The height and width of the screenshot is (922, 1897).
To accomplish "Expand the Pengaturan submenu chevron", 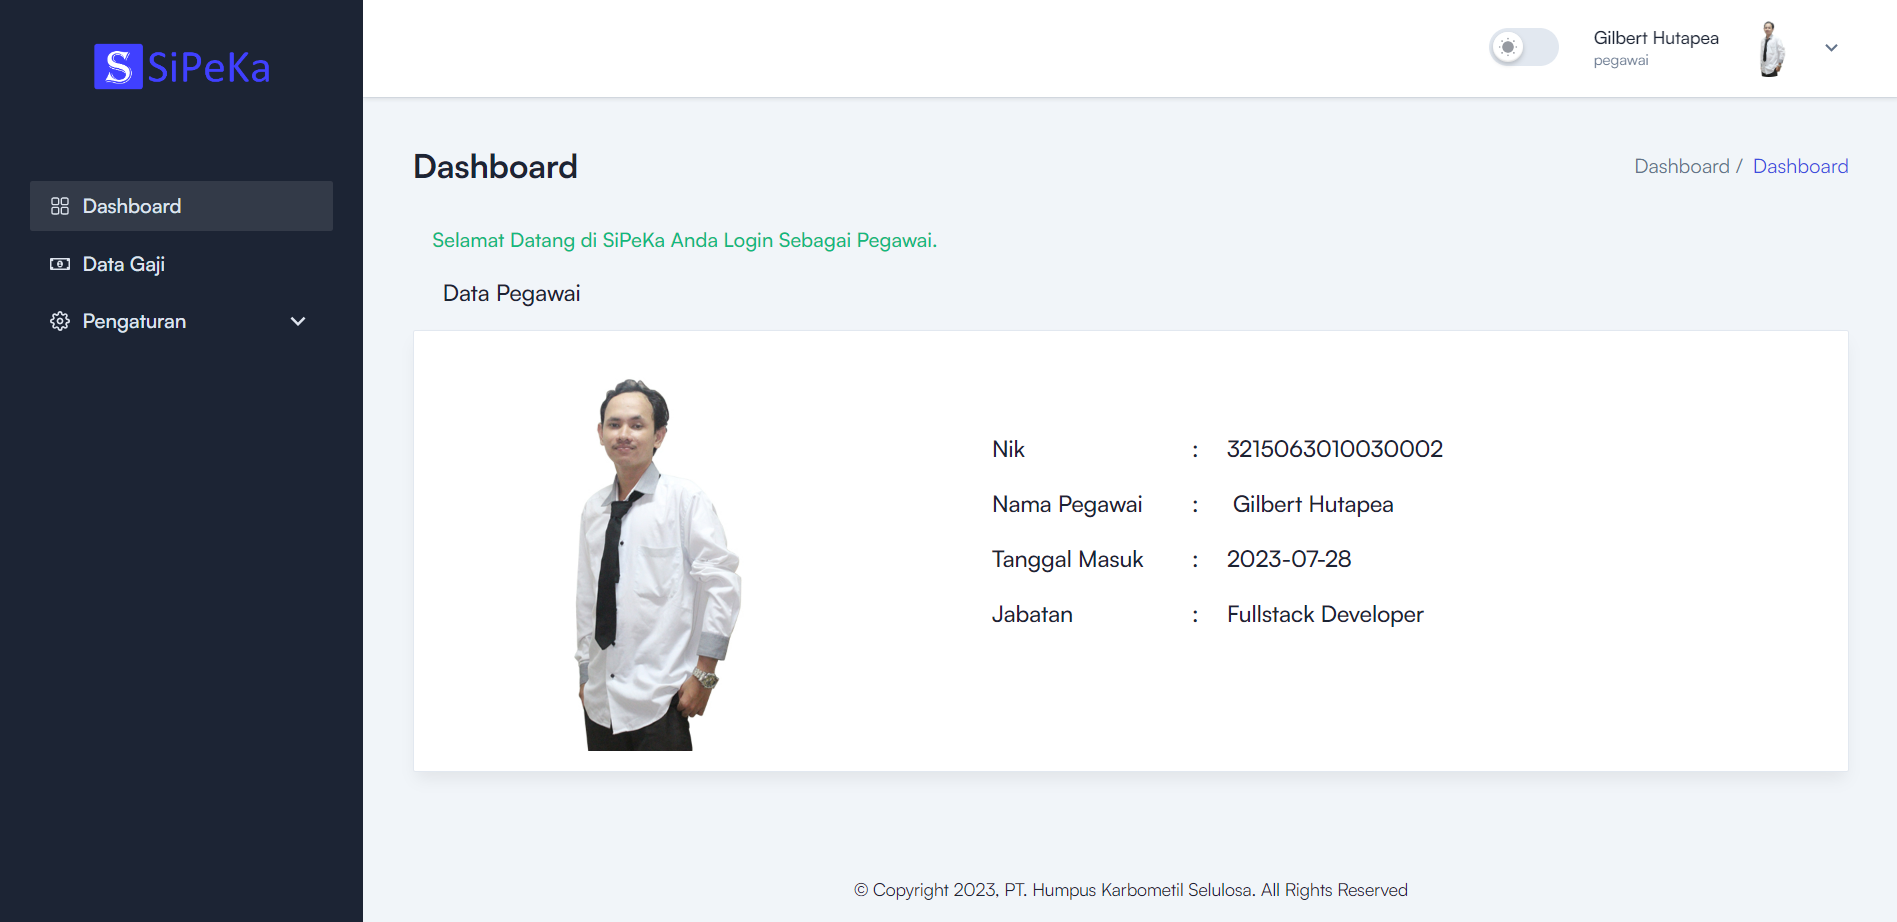I will point(297,321).
